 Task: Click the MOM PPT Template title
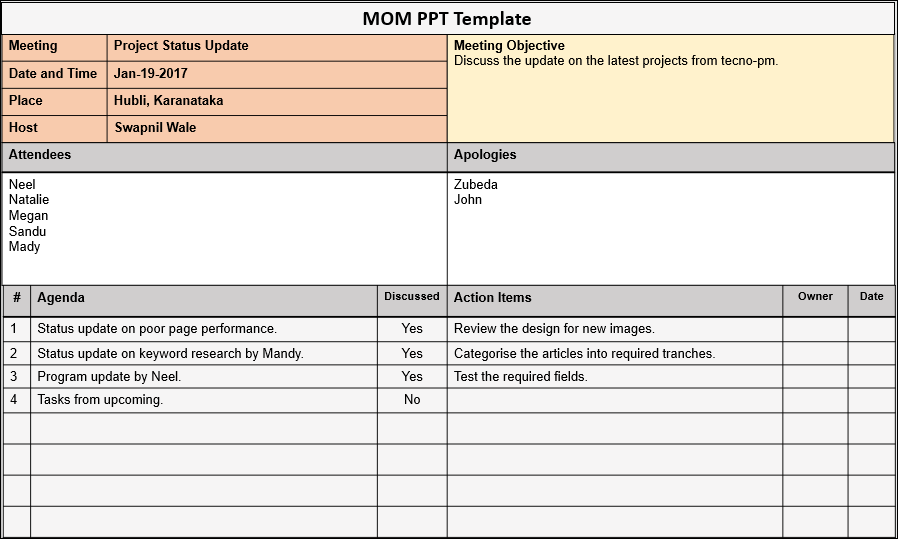click(x=447, y=19)
